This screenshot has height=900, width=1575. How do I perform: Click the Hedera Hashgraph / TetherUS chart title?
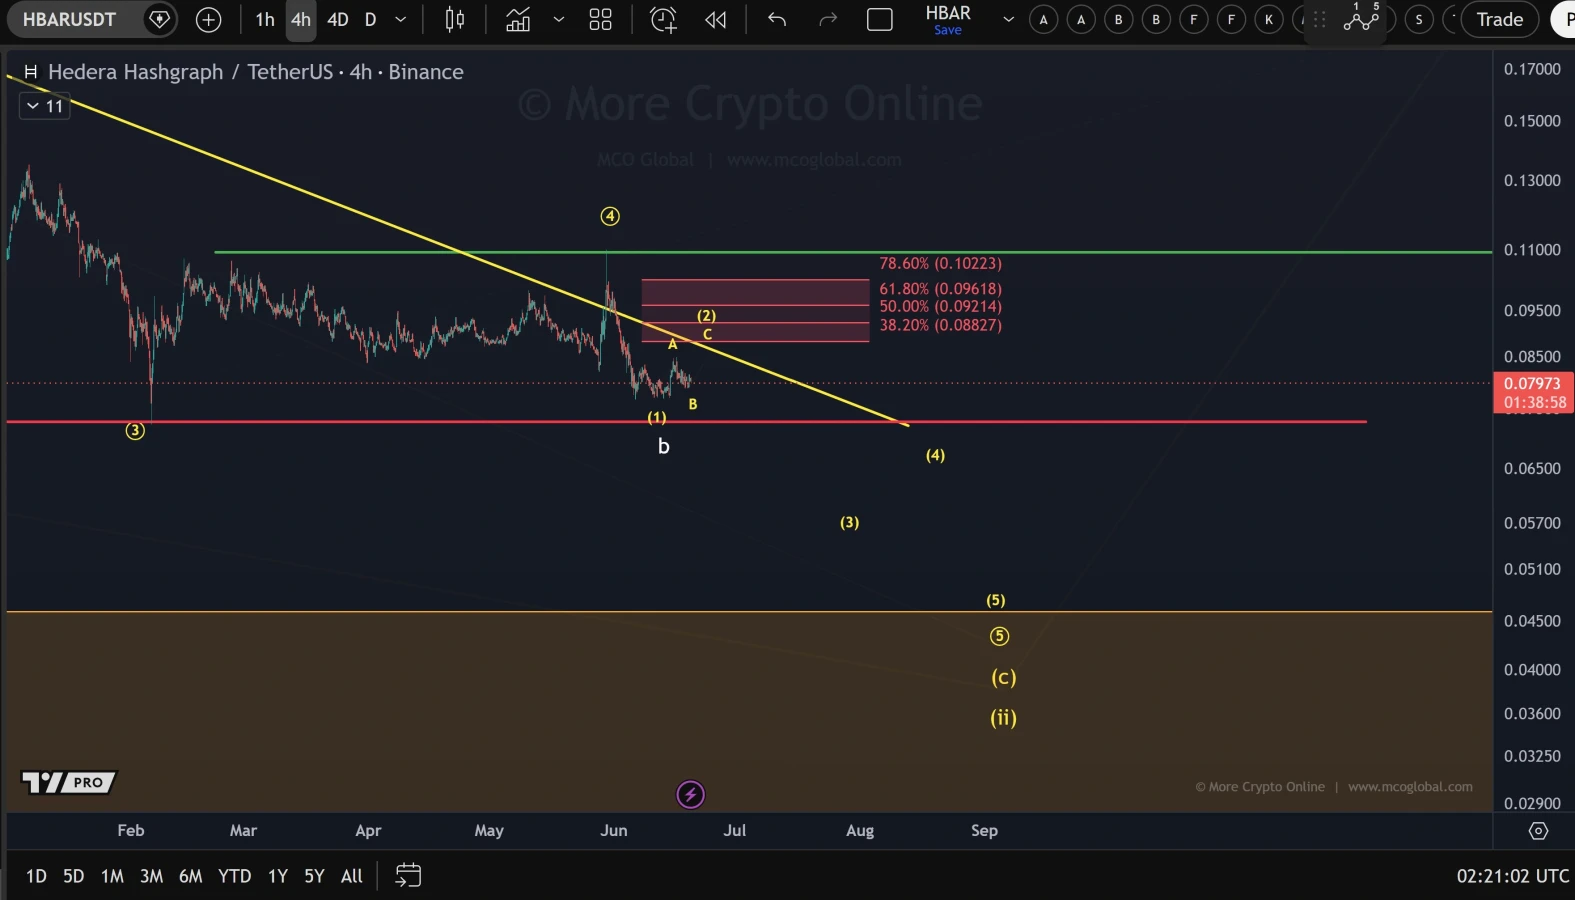(x=255, y=72)
